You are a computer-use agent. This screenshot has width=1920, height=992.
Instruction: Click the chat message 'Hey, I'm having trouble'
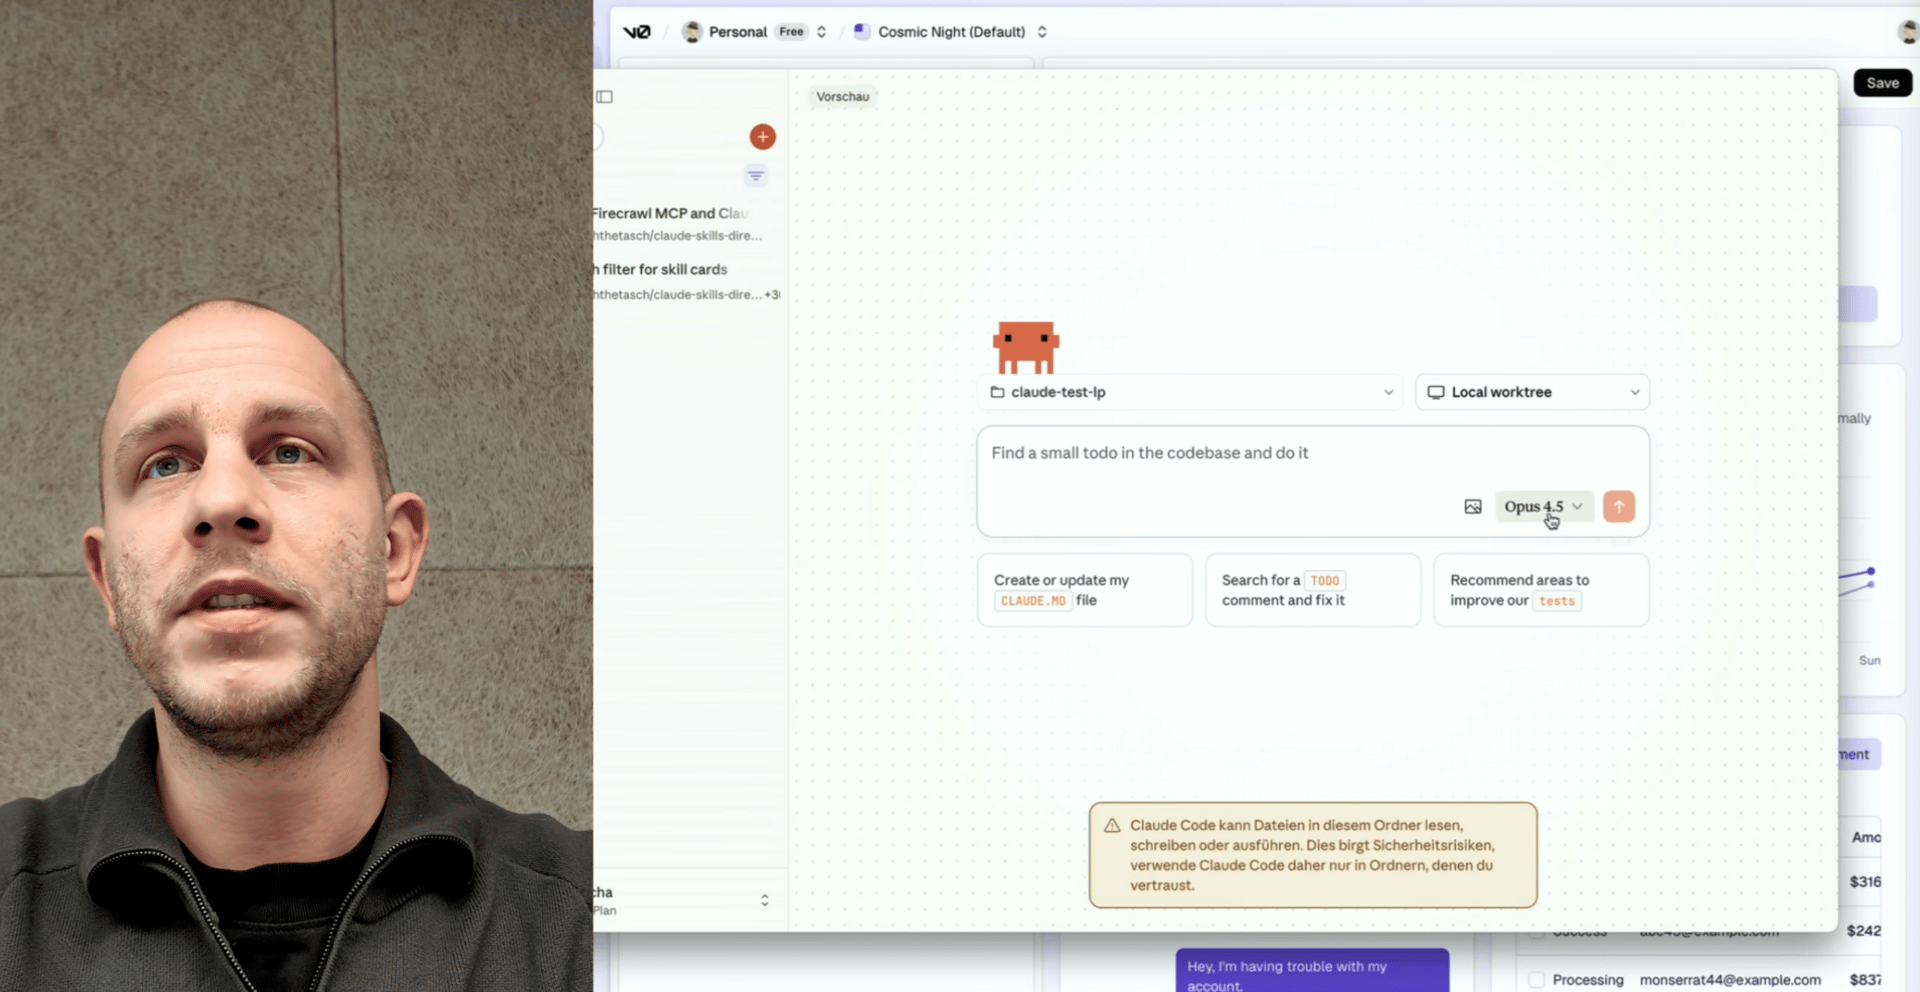coord(1312,971)
